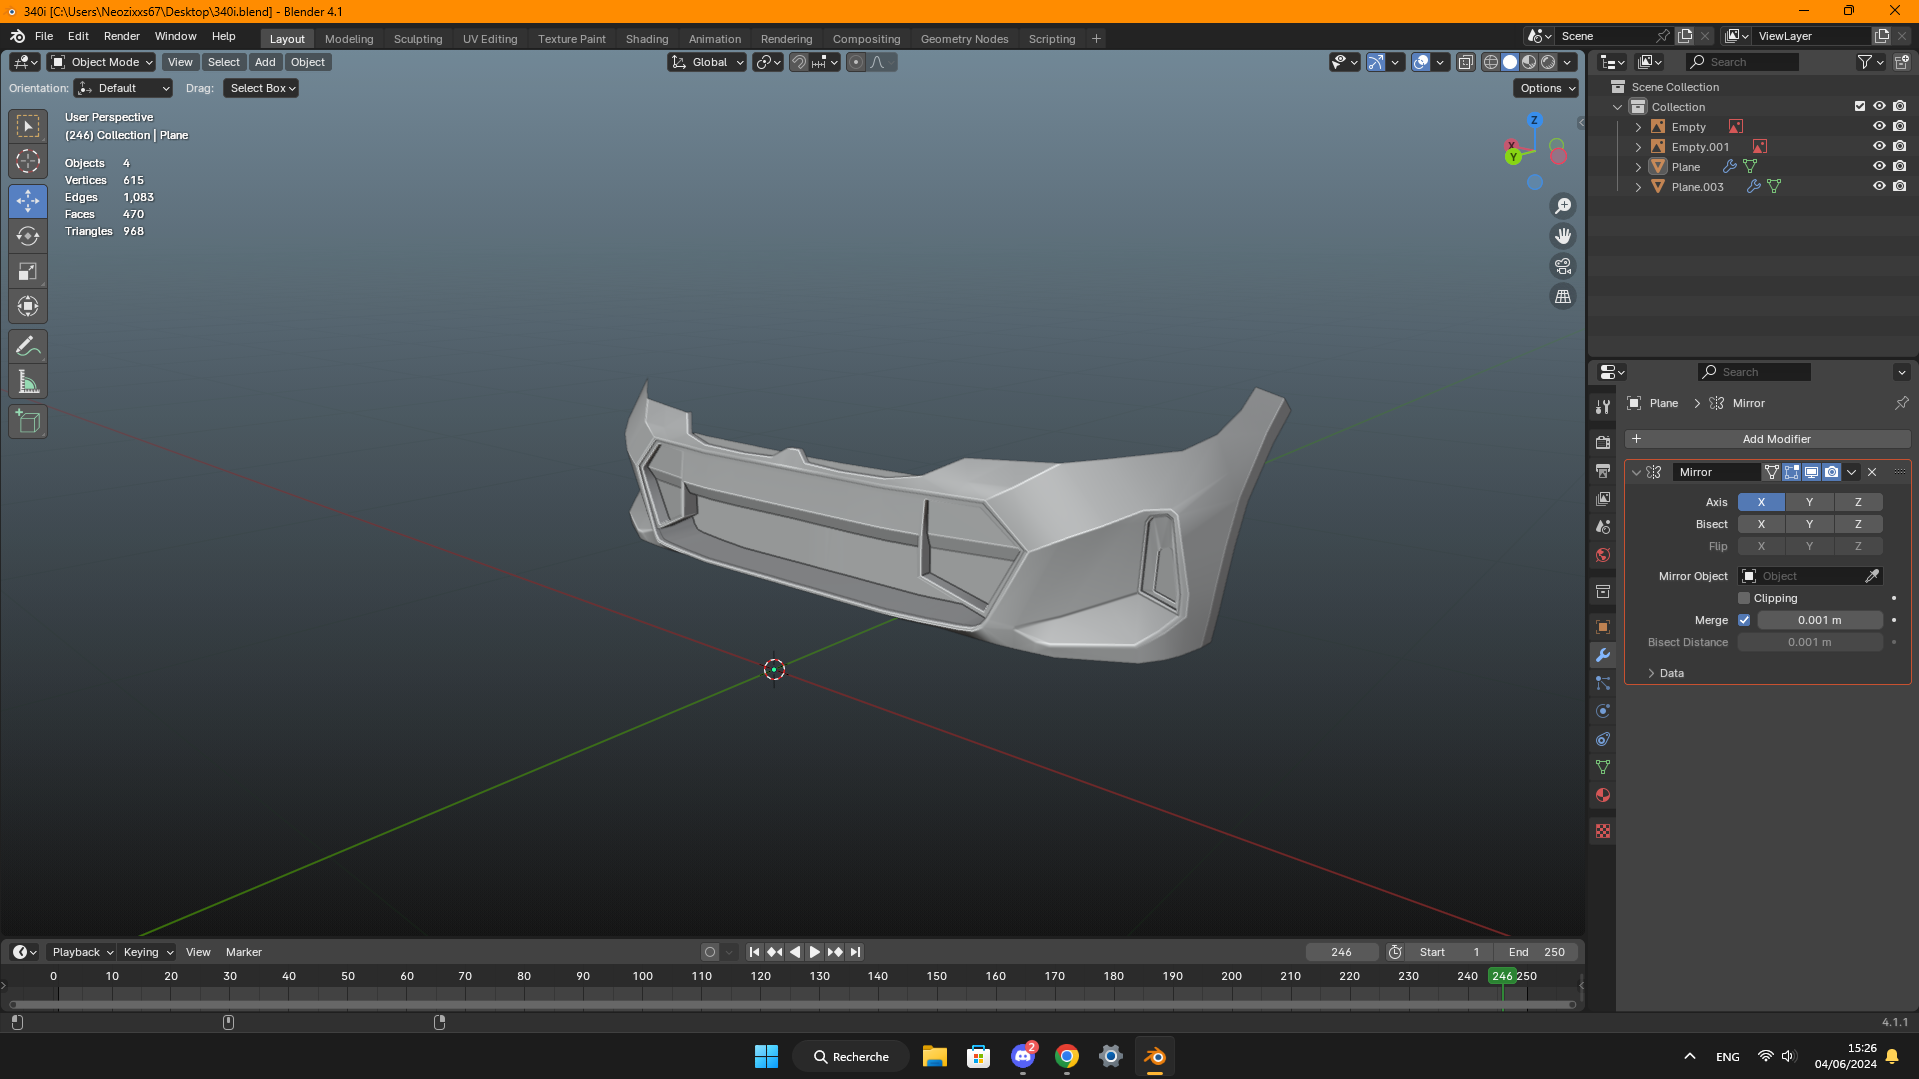Switch to the Geometry Nodes workspace tab
Viewport: 1919px width, 1079px height.
(x=964, y=39)
